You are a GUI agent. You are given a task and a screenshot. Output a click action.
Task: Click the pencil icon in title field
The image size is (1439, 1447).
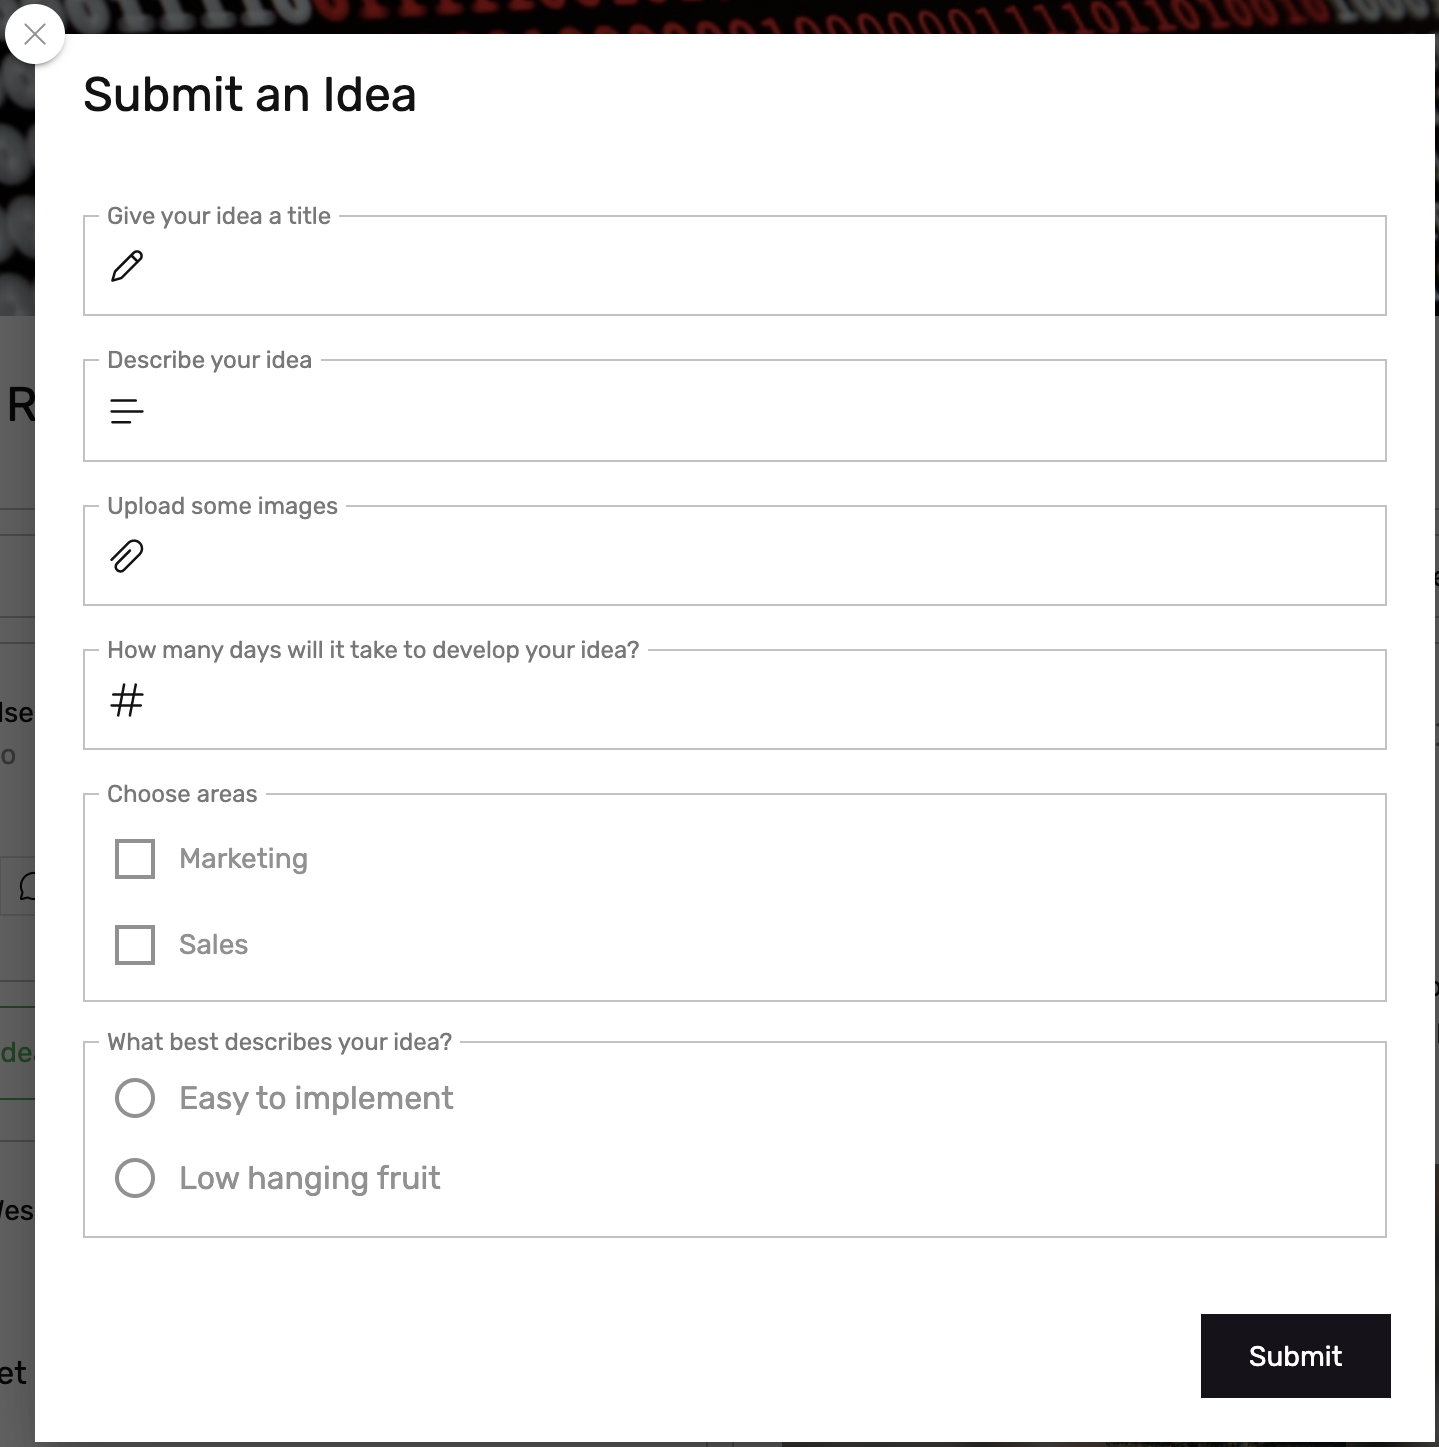pyautogui.click(x=127, y=266)
